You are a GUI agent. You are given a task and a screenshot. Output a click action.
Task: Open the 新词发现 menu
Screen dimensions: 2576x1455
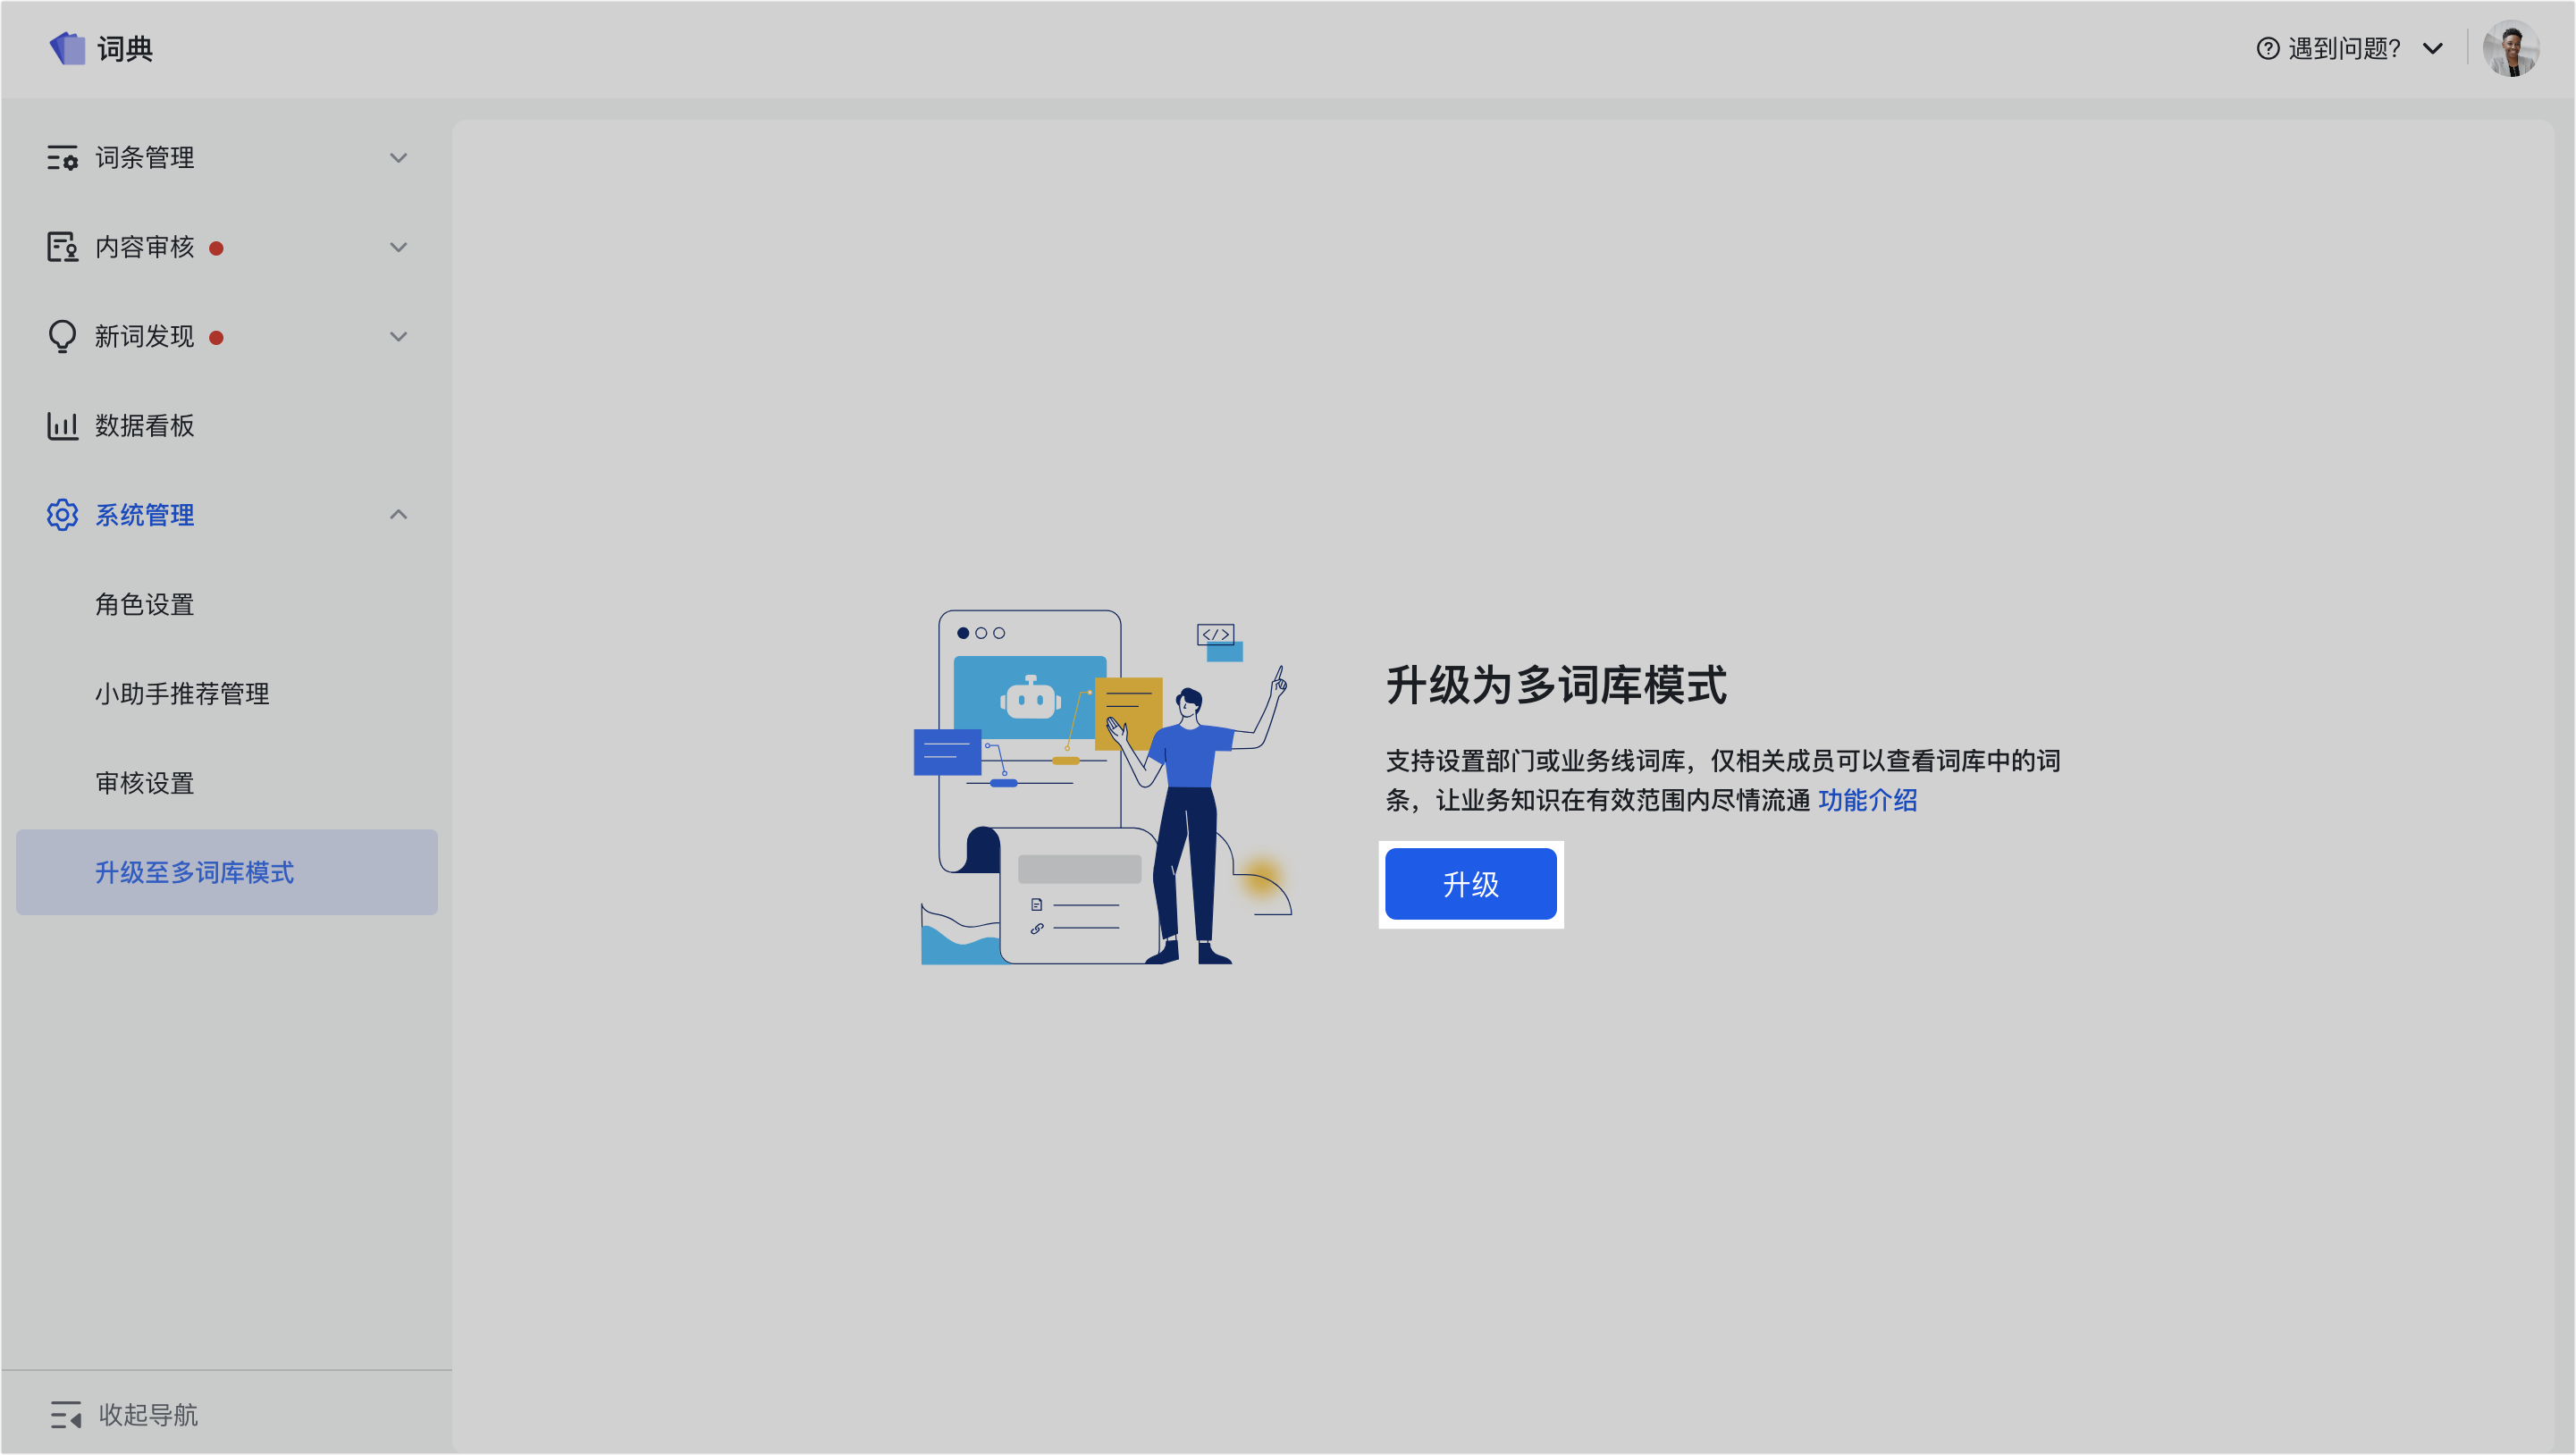(x=227, y=336)
